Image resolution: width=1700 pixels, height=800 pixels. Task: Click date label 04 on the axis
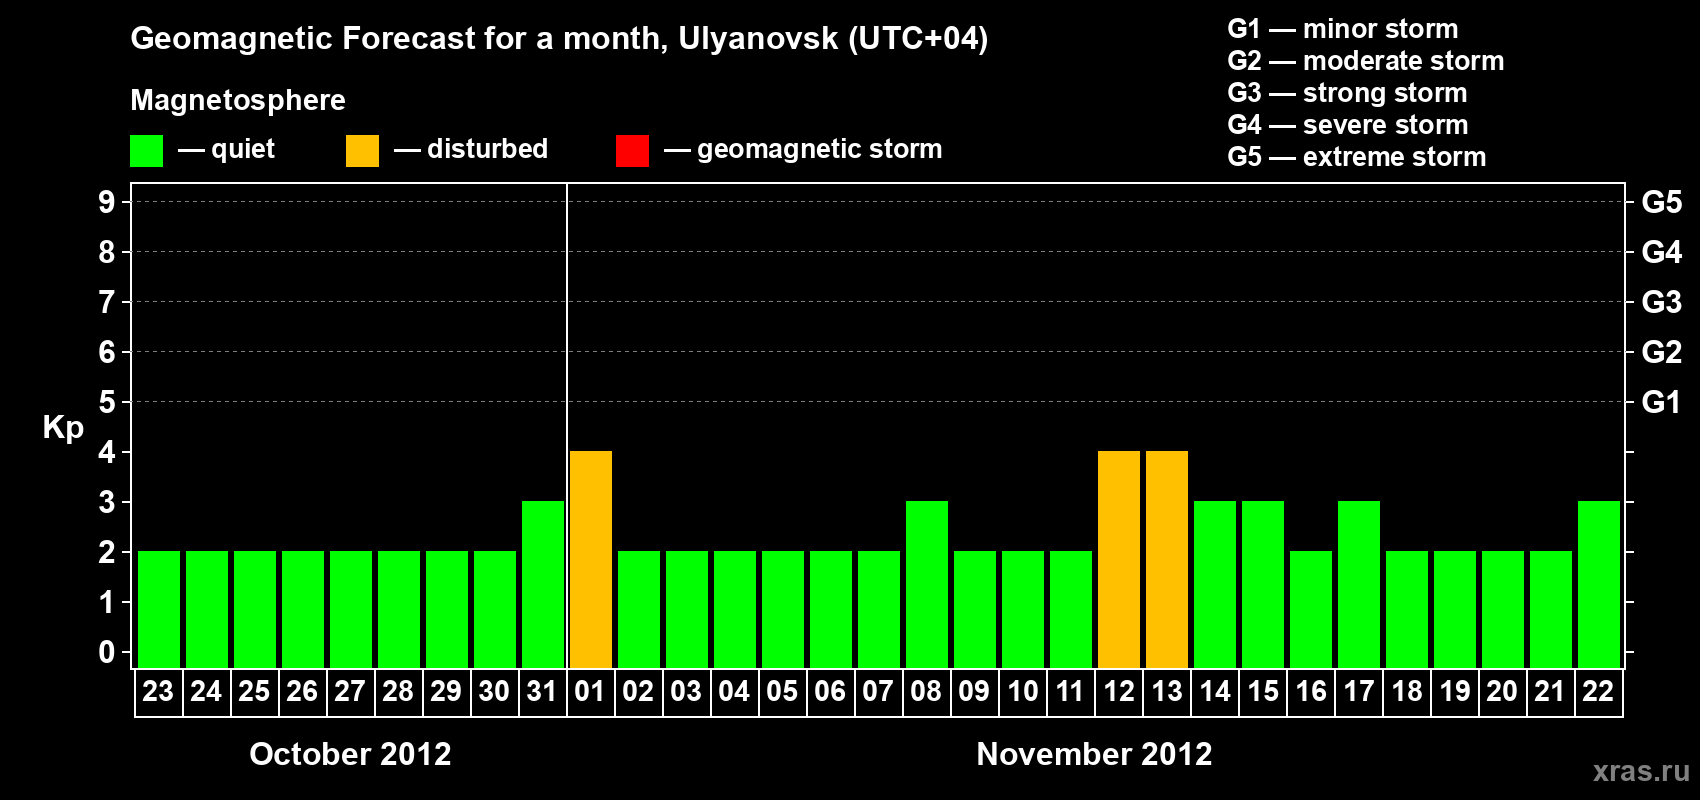[734, 691]
